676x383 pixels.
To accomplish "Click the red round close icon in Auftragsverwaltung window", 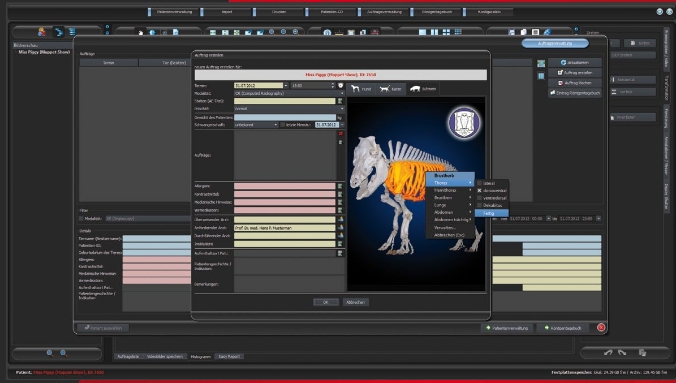I will tap(601, 327).
